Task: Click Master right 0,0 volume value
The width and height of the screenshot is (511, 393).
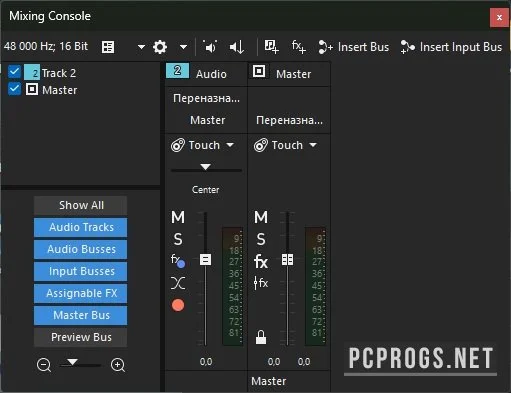Action: 304,361
